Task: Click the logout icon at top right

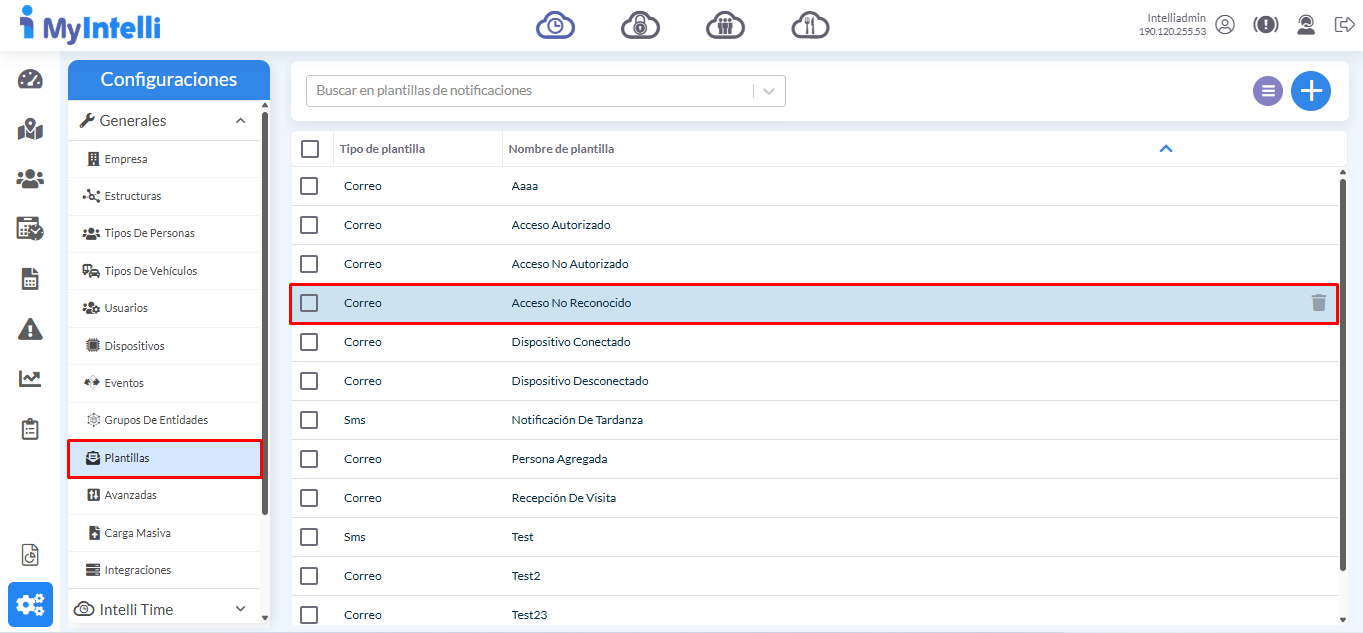Action: coord(1344,25)
